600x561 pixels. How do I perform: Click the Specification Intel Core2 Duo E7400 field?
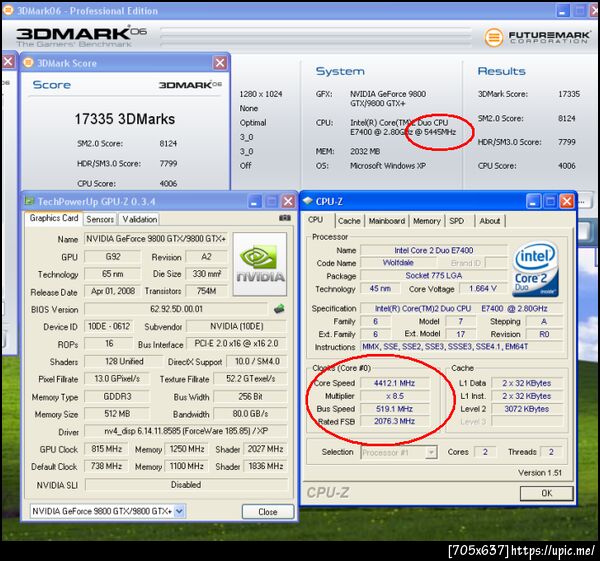461,308
